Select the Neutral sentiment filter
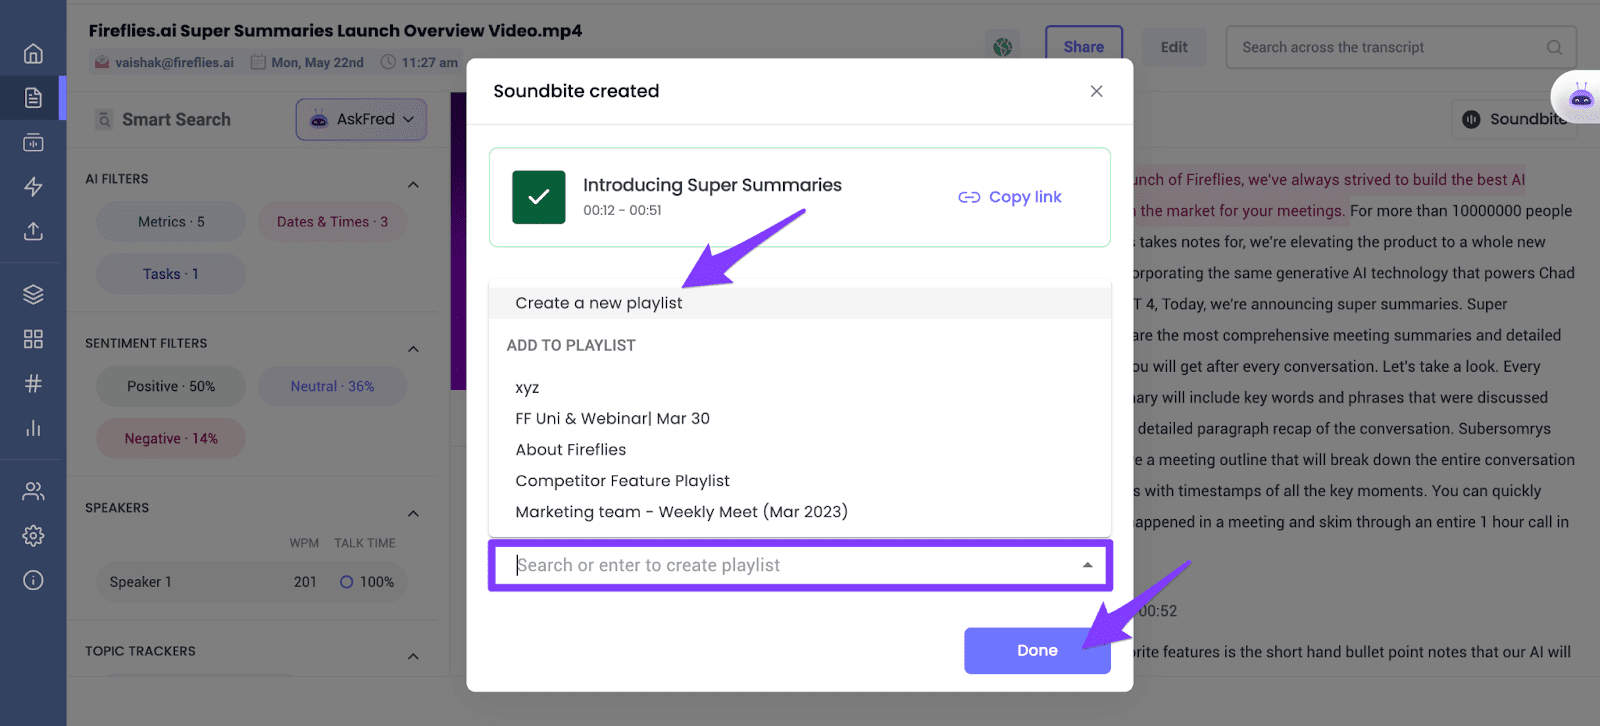This screenshot has height=726, width=1600. [332, 386]
